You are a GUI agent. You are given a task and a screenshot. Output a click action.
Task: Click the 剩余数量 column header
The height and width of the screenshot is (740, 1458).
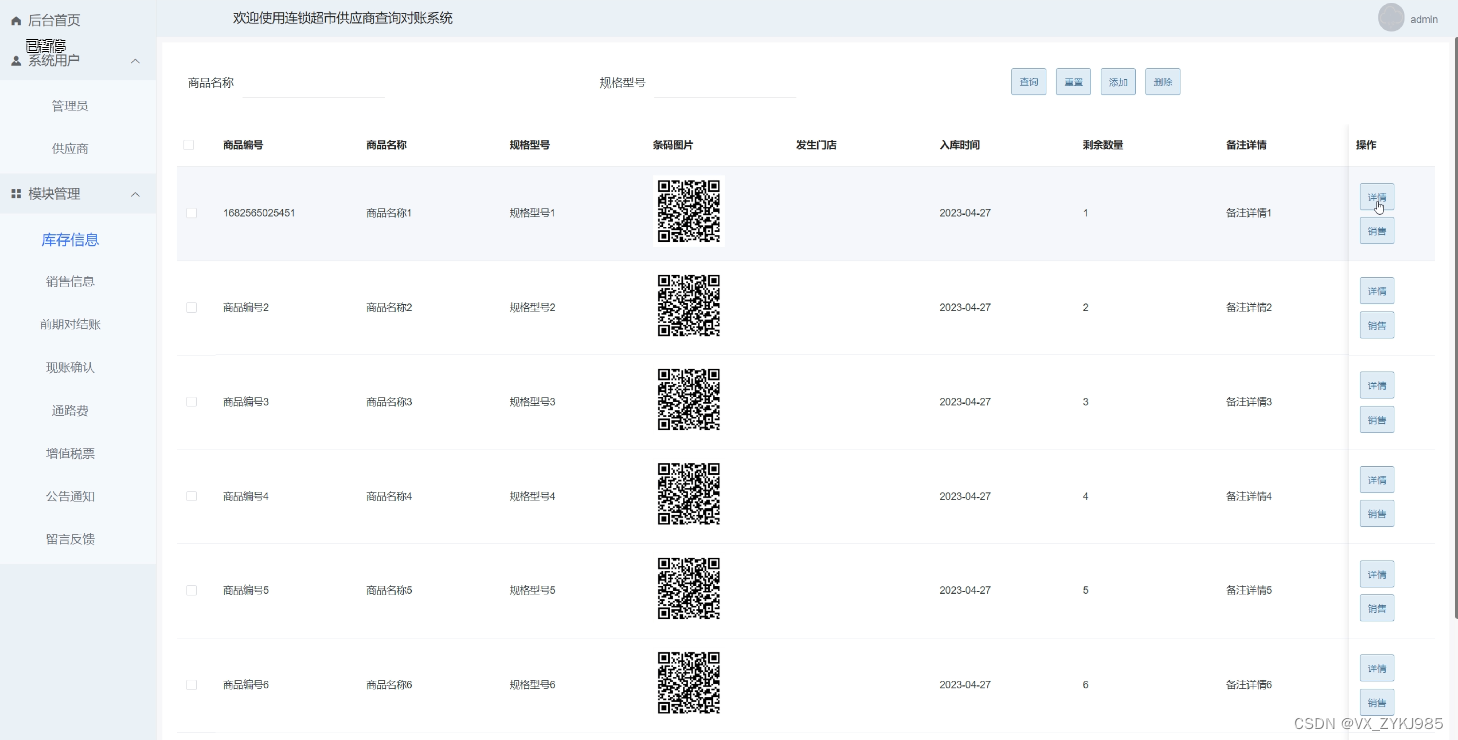click(x=1103, y=145)
